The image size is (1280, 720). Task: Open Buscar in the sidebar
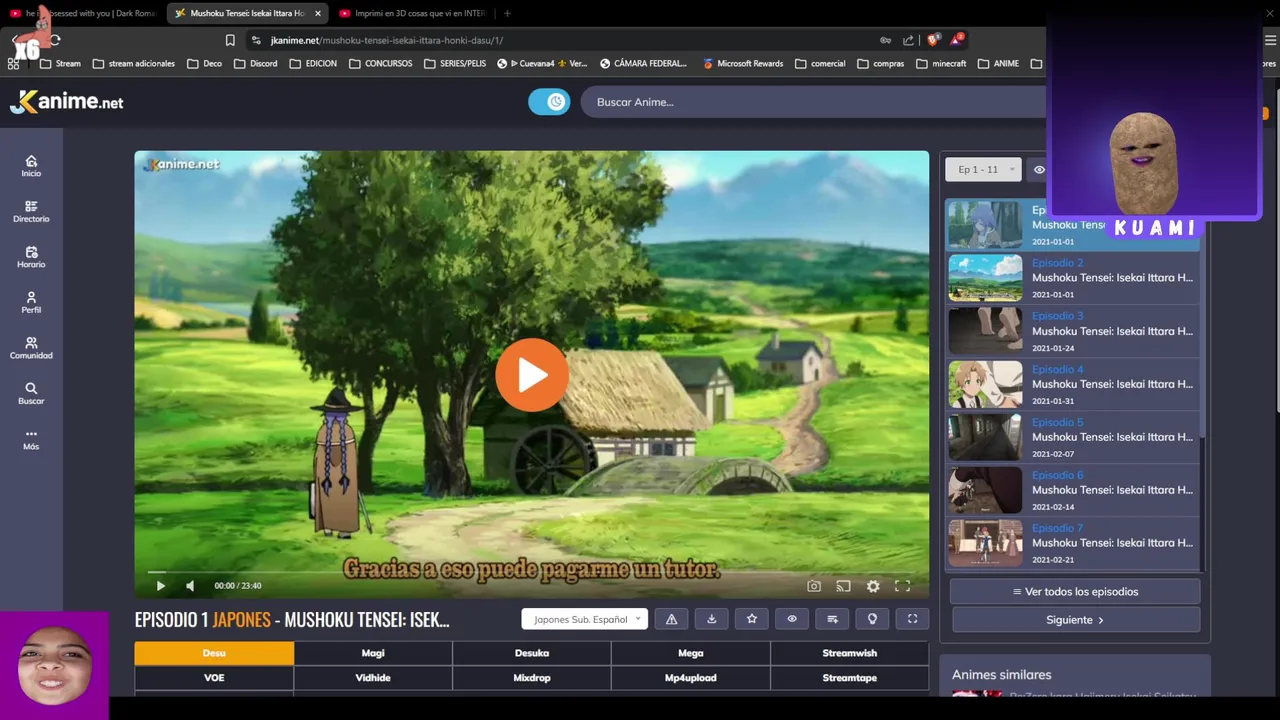pyautogui.click(x=31, y=393)
